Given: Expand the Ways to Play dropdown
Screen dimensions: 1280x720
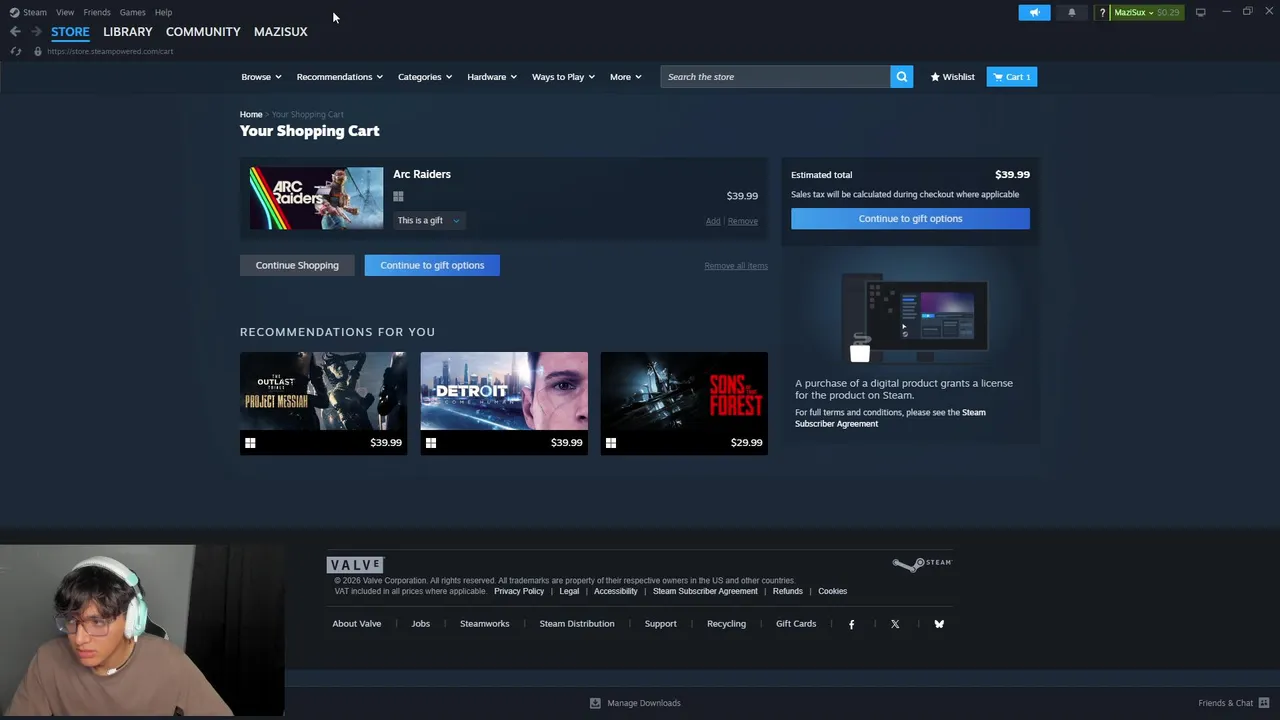Looking at the screenshot, I should point(563,77).
